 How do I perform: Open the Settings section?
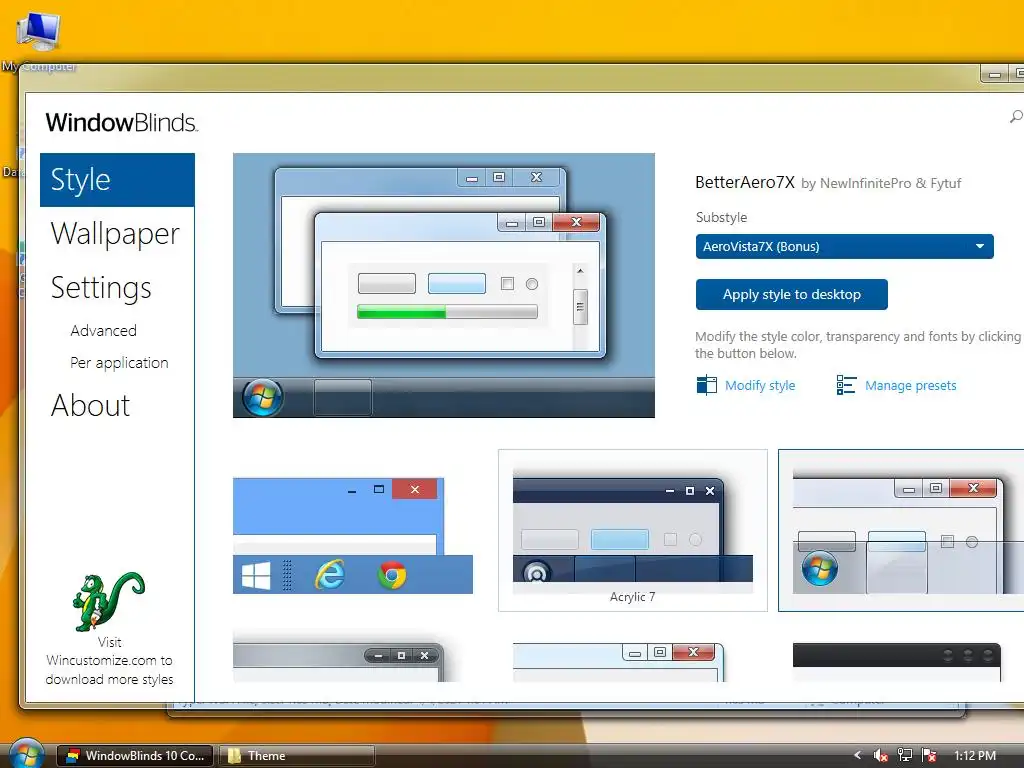pos(101,288)
